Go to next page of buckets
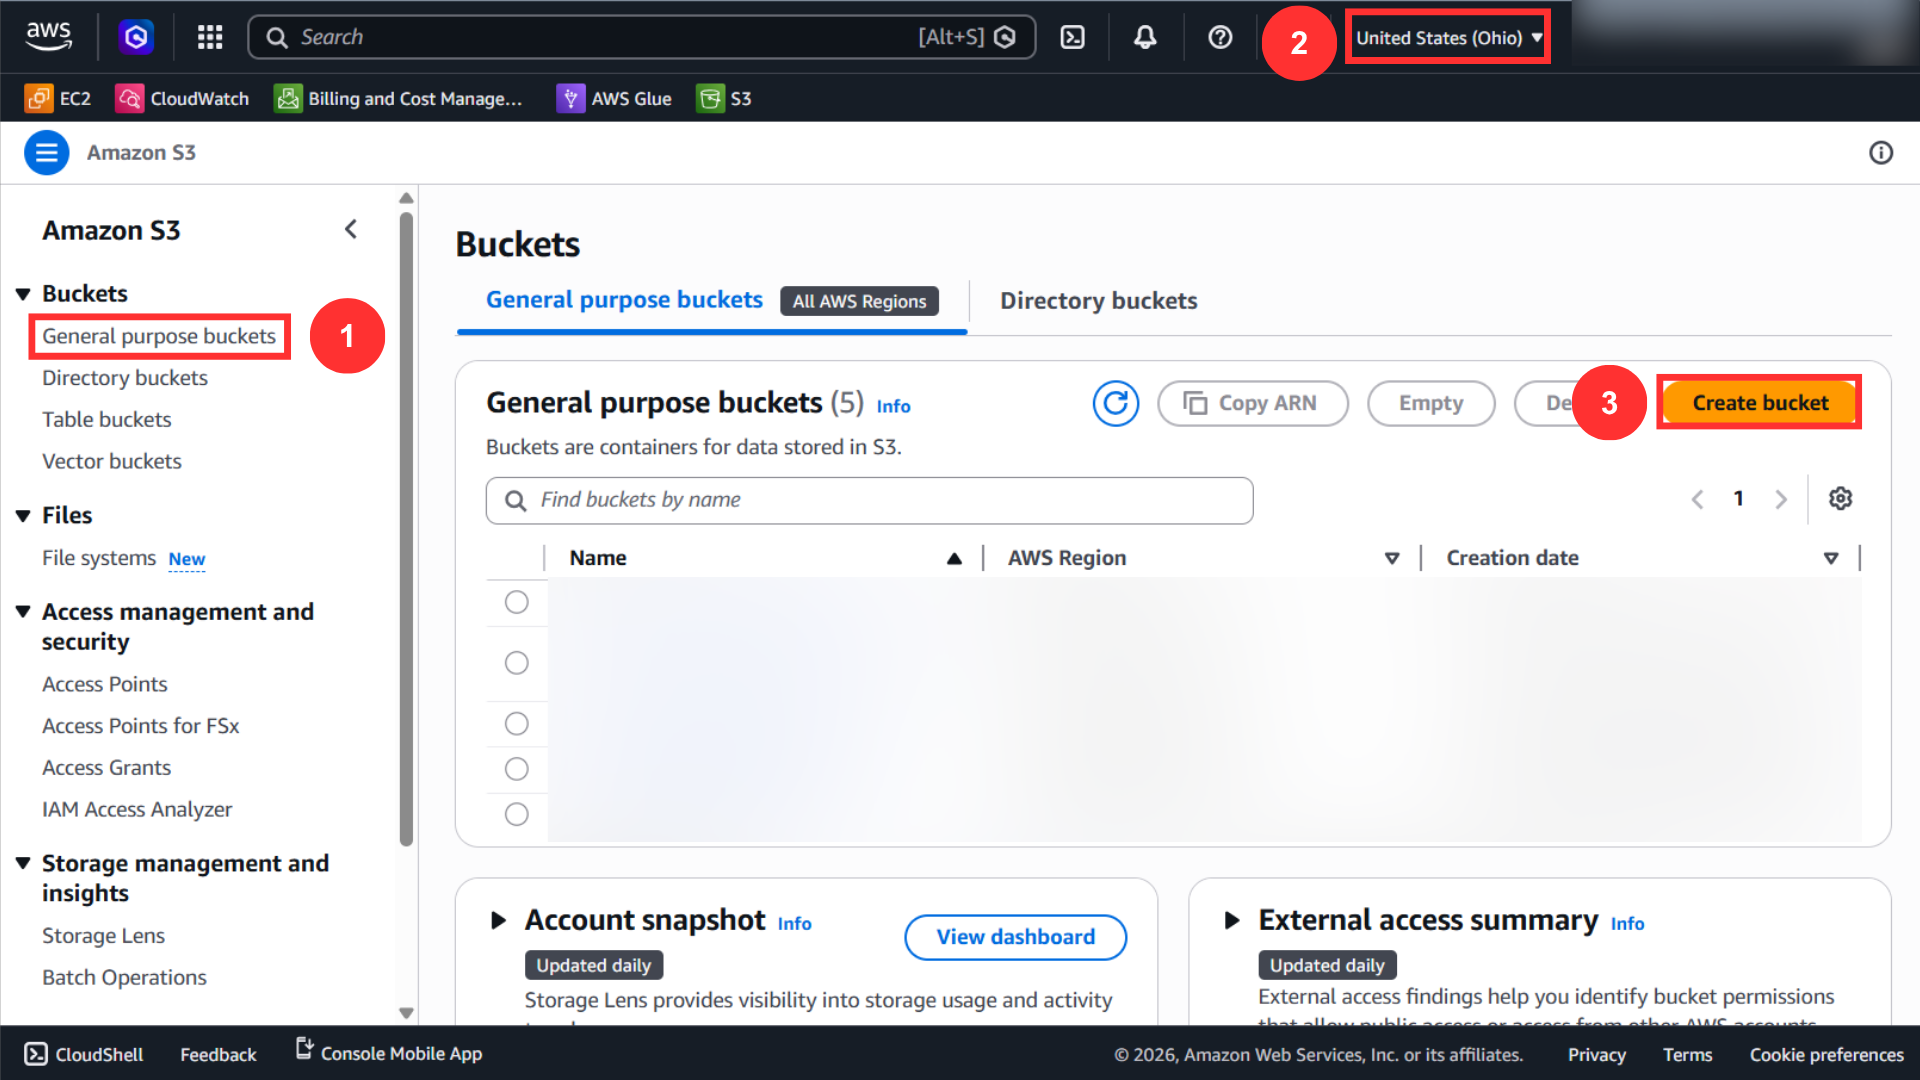Image resolution: width=1920 pixels, height=1080 pixels. tap(1781, 499)
